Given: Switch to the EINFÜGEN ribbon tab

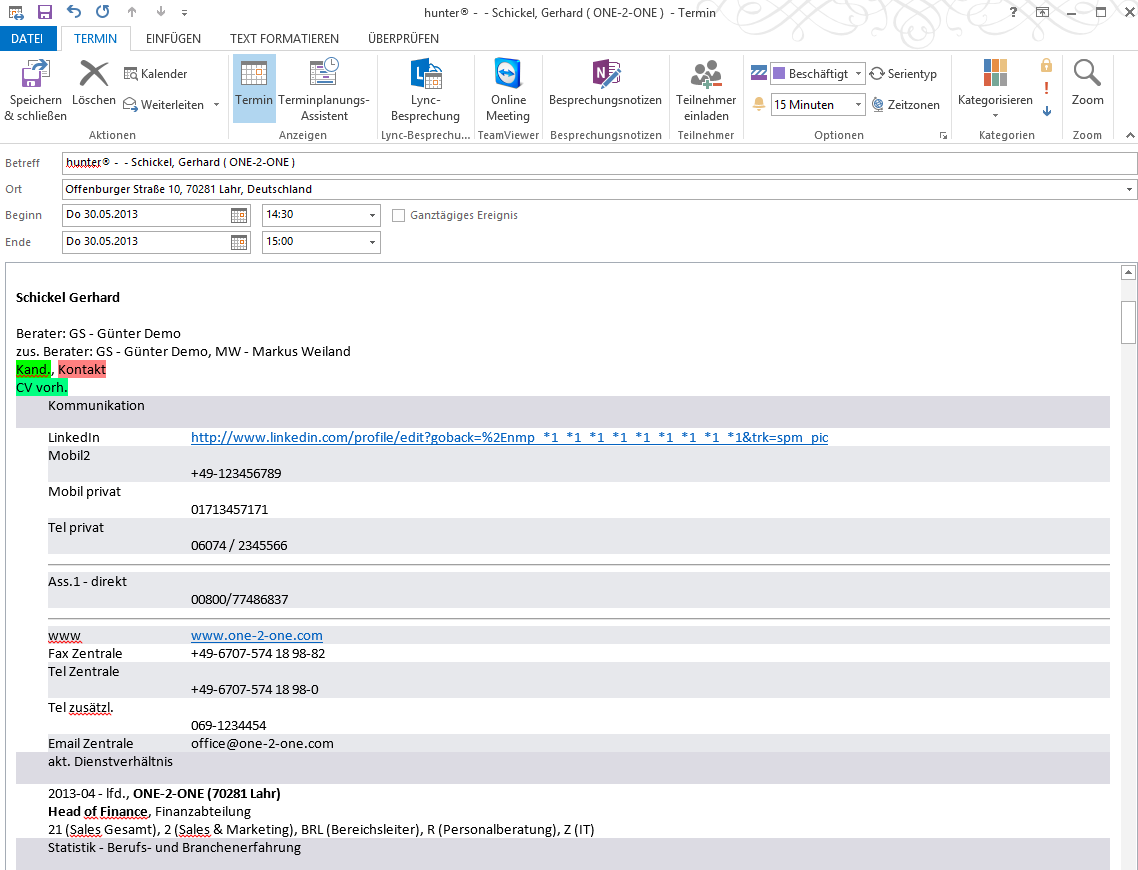Looking at the screenshot, I should pyautogui.click(x=173, y=38).
